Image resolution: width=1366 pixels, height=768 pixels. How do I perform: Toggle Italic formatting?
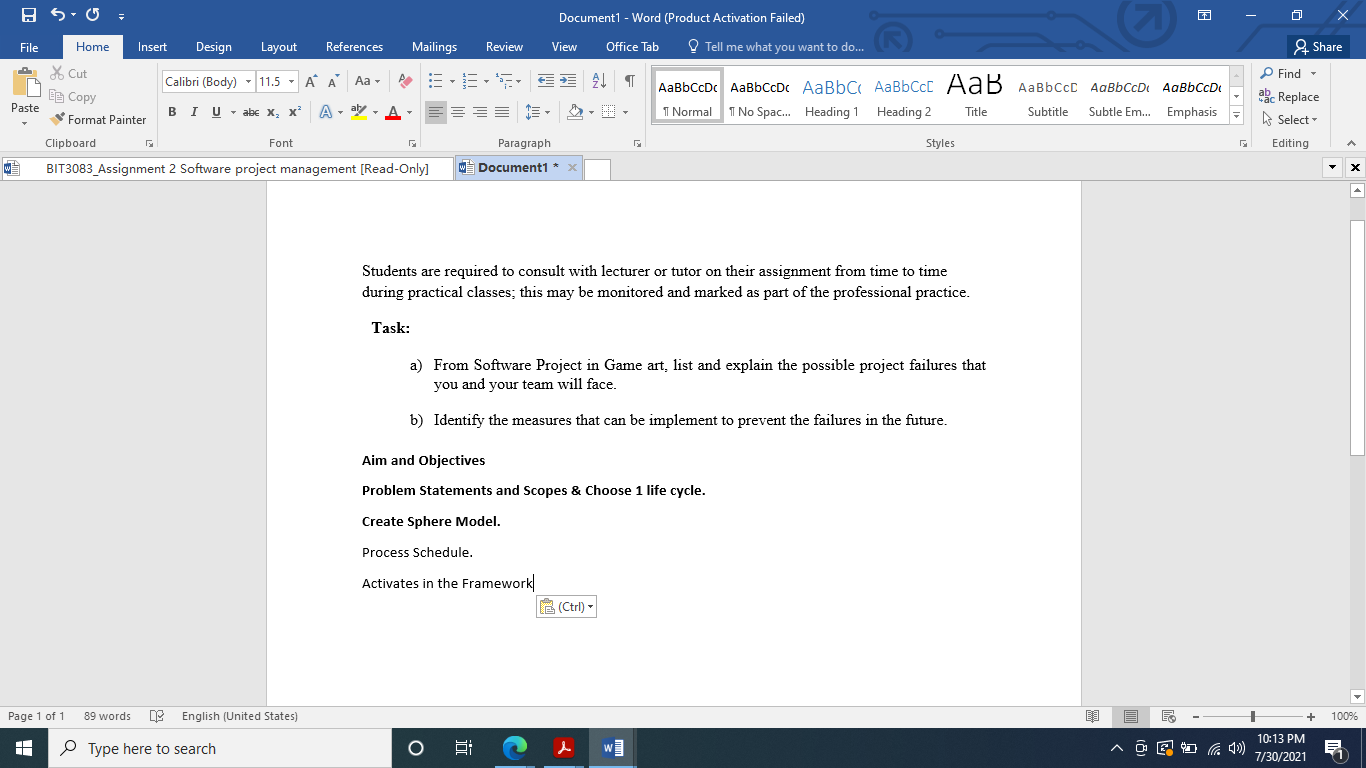193,112
